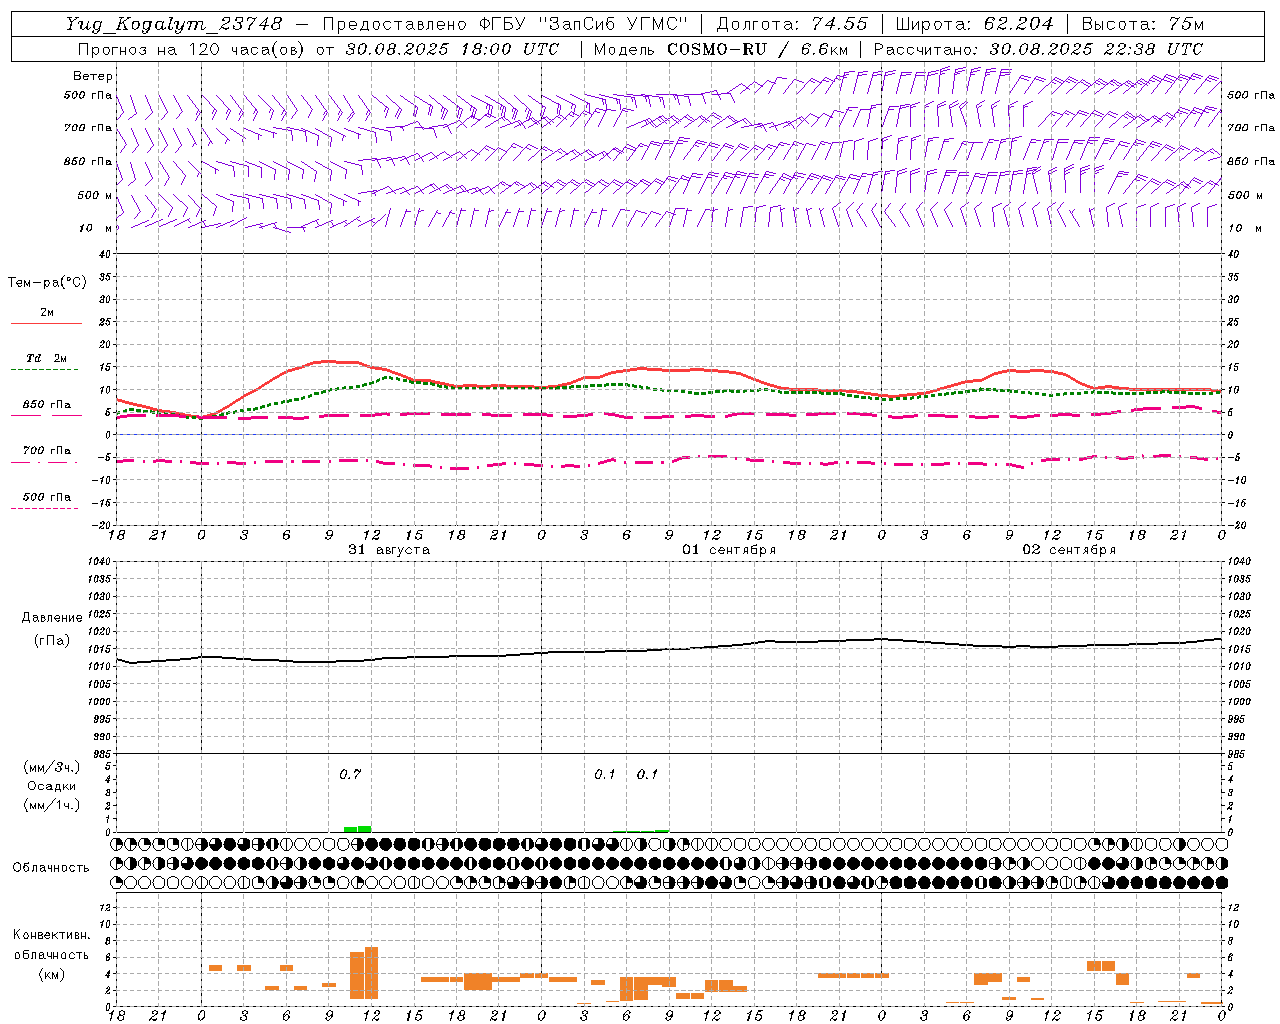The width and height of the screenshot is (1280, 1024).
Task: Click the date label 01 сентября
Action: click(729, 549)
